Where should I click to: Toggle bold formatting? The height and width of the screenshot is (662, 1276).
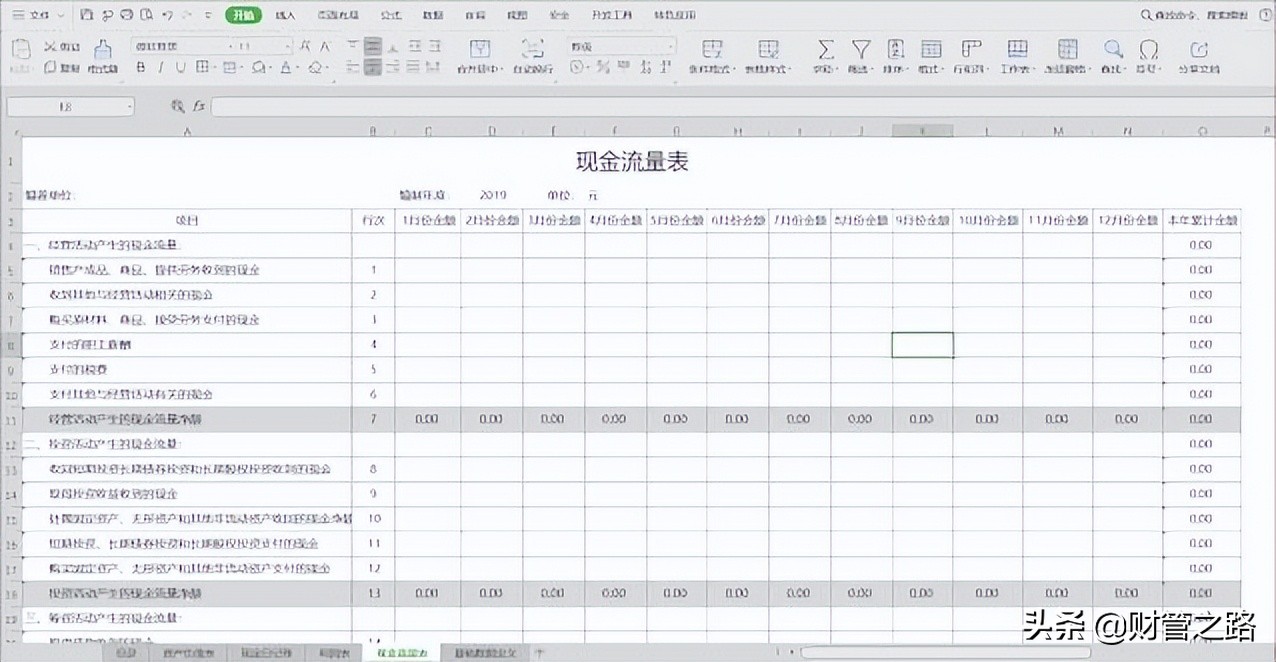(x=140, y=67)
